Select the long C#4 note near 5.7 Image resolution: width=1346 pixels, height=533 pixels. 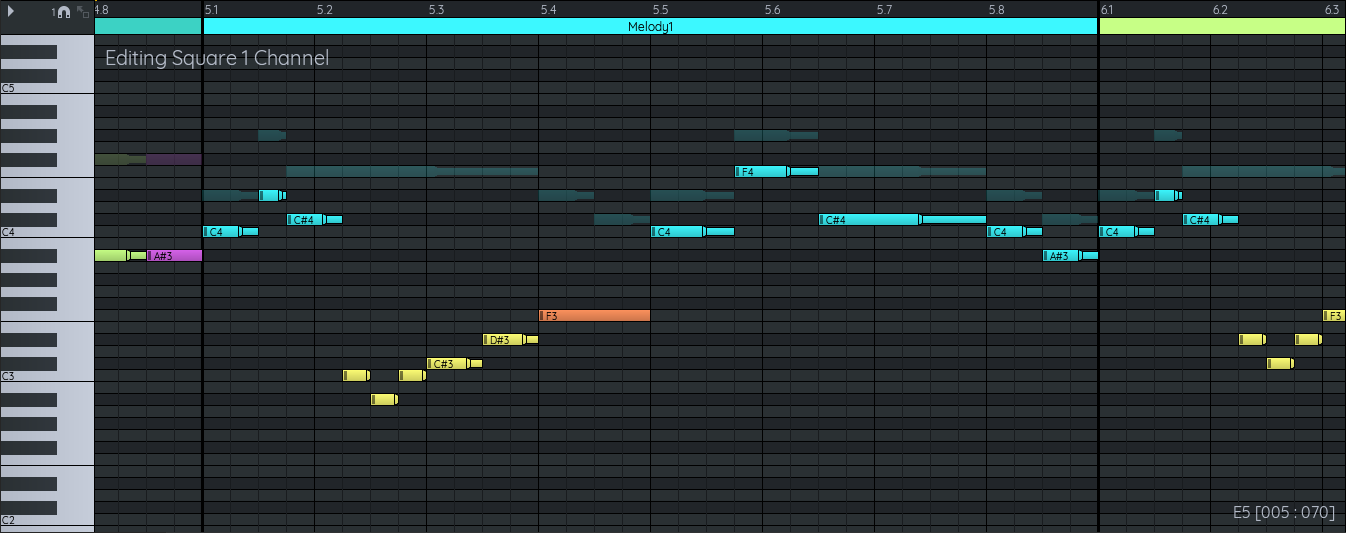point(902,220)
